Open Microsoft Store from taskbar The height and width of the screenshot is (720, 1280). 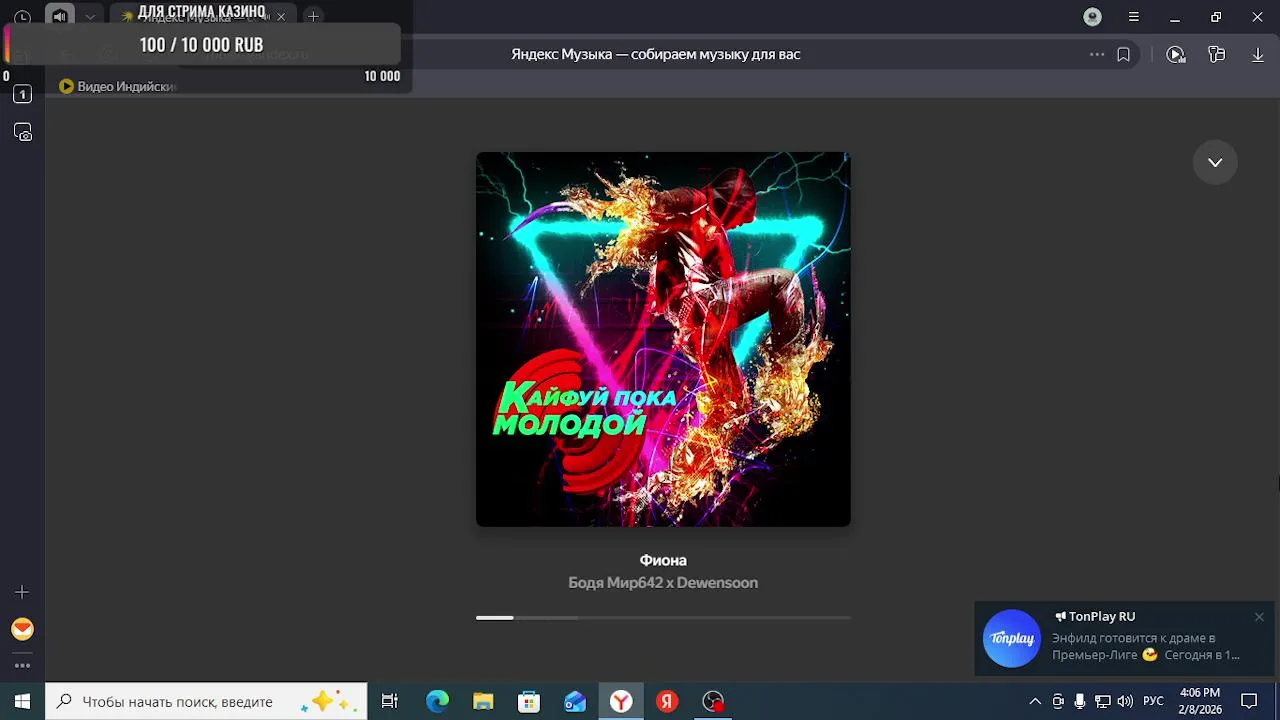click(x=529, y=701)
